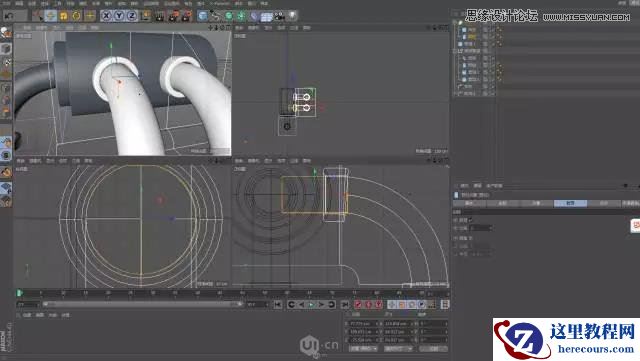Open the object mode dropdown under position fields
The image size is (640, 361).
tap(363, 349)
